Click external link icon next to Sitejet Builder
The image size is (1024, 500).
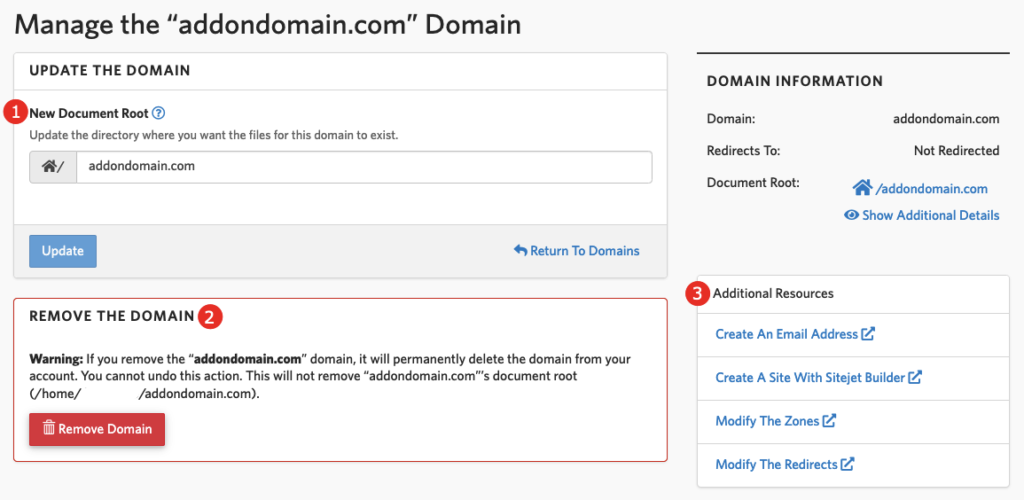pyautogui.click(x=915, y=377)
